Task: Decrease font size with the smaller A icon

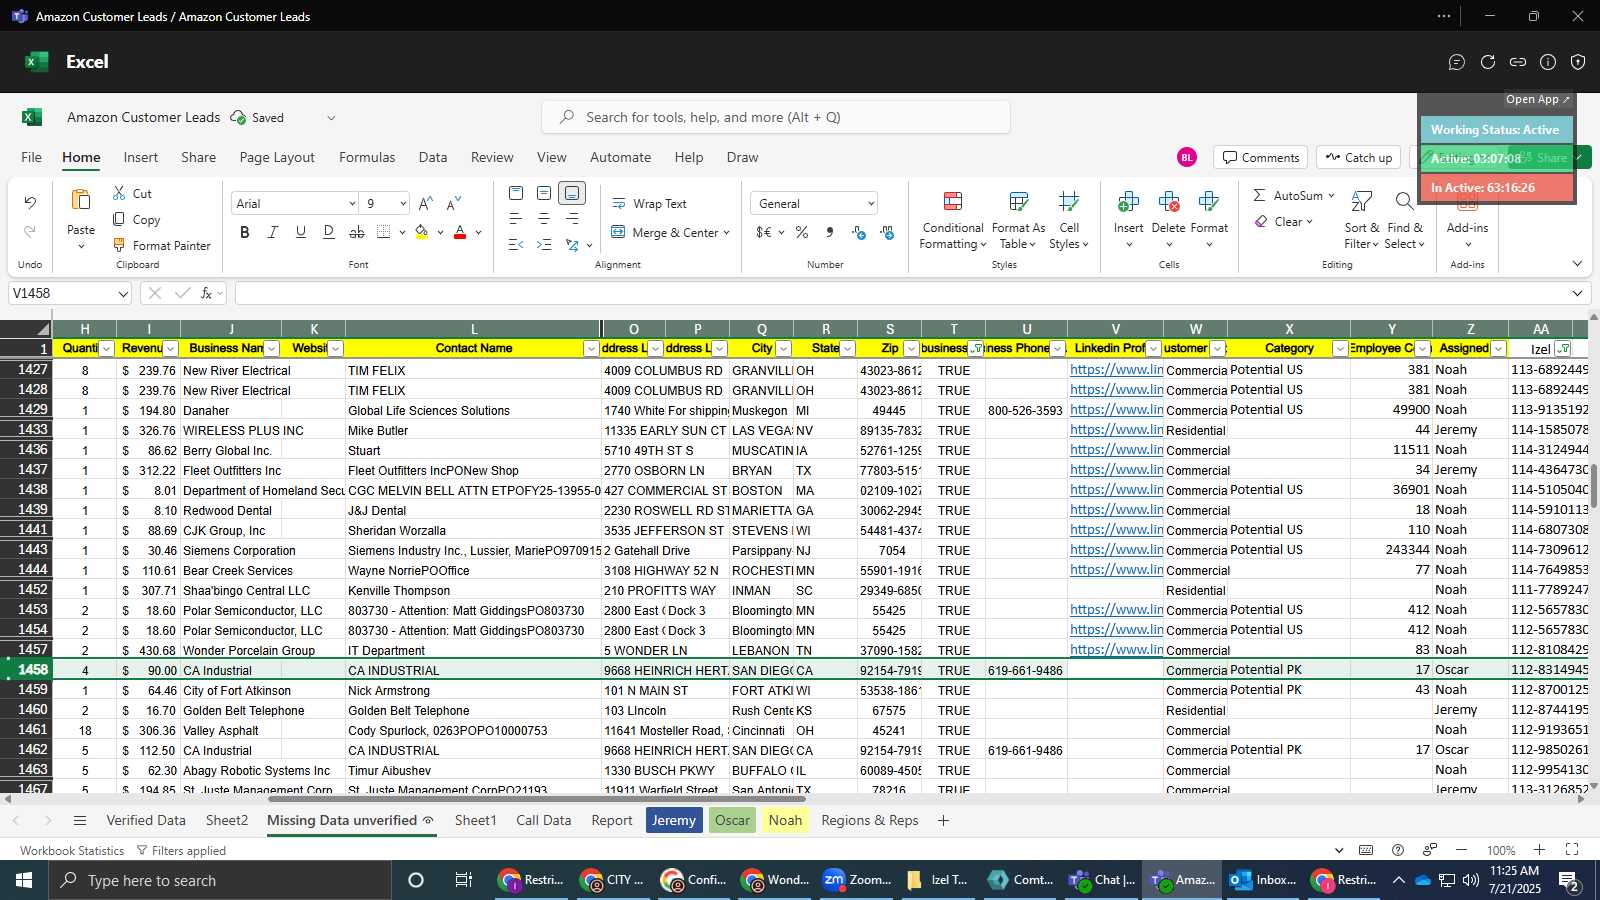Action: tap(454, 203)
